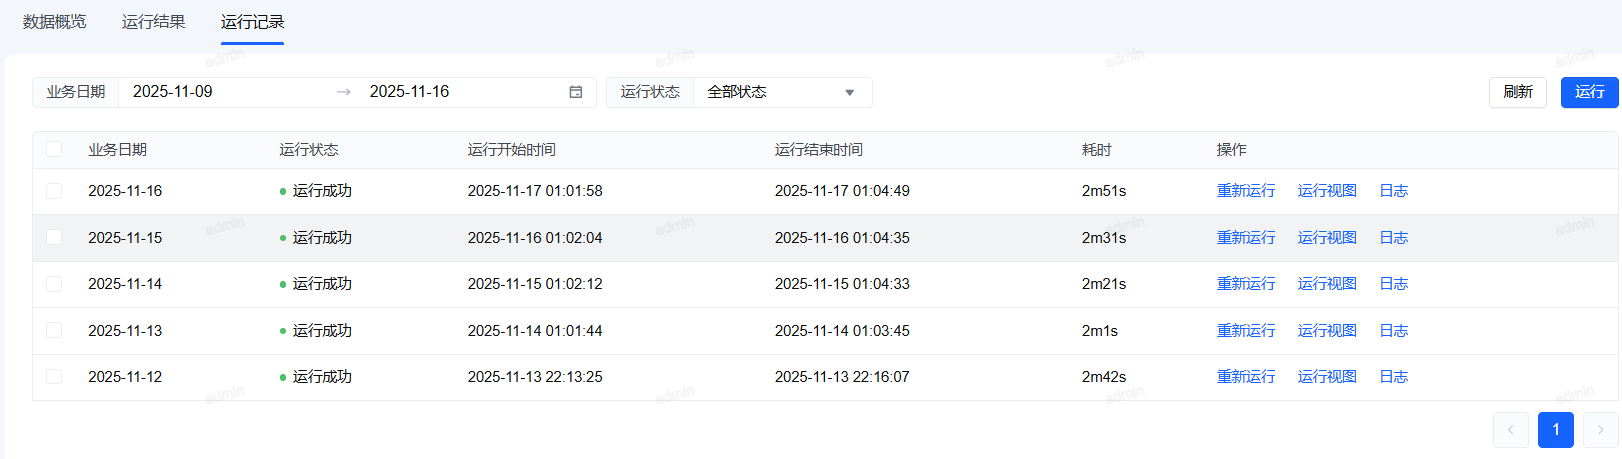Image resolution: width=1622 pixels, height=459 pixels.
Task: Open 日志 for 2025-11-16
Action: tap(1394, 191)
